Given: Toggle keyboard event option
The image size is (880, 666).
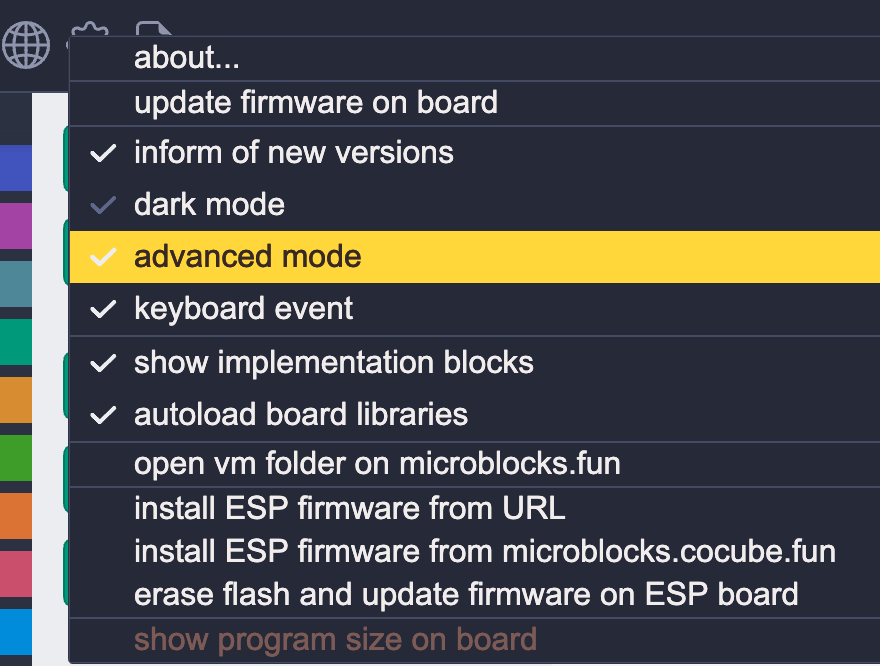Looking at the screenshot, I should (474, 309).
